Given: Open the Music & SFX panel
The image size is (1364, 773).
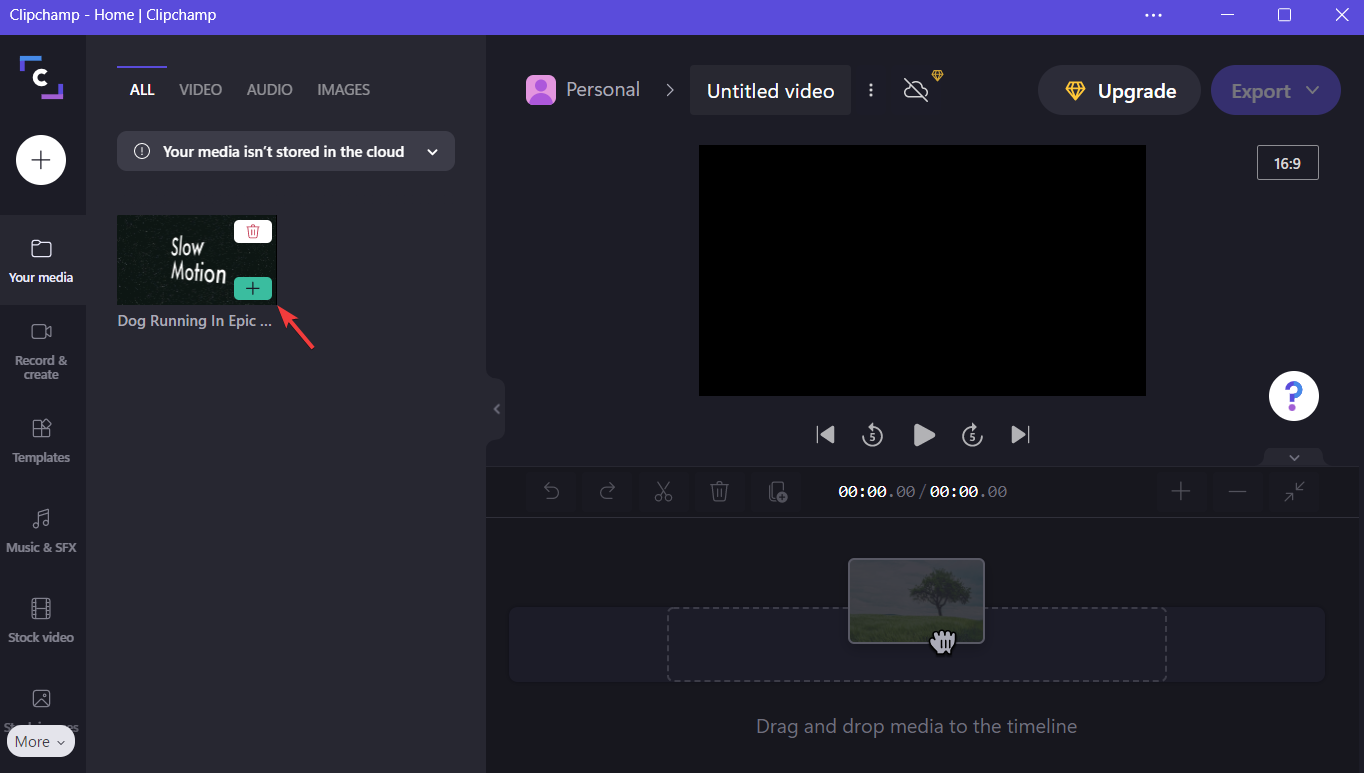Looking at the screenshot, I should tap(41, 530).
